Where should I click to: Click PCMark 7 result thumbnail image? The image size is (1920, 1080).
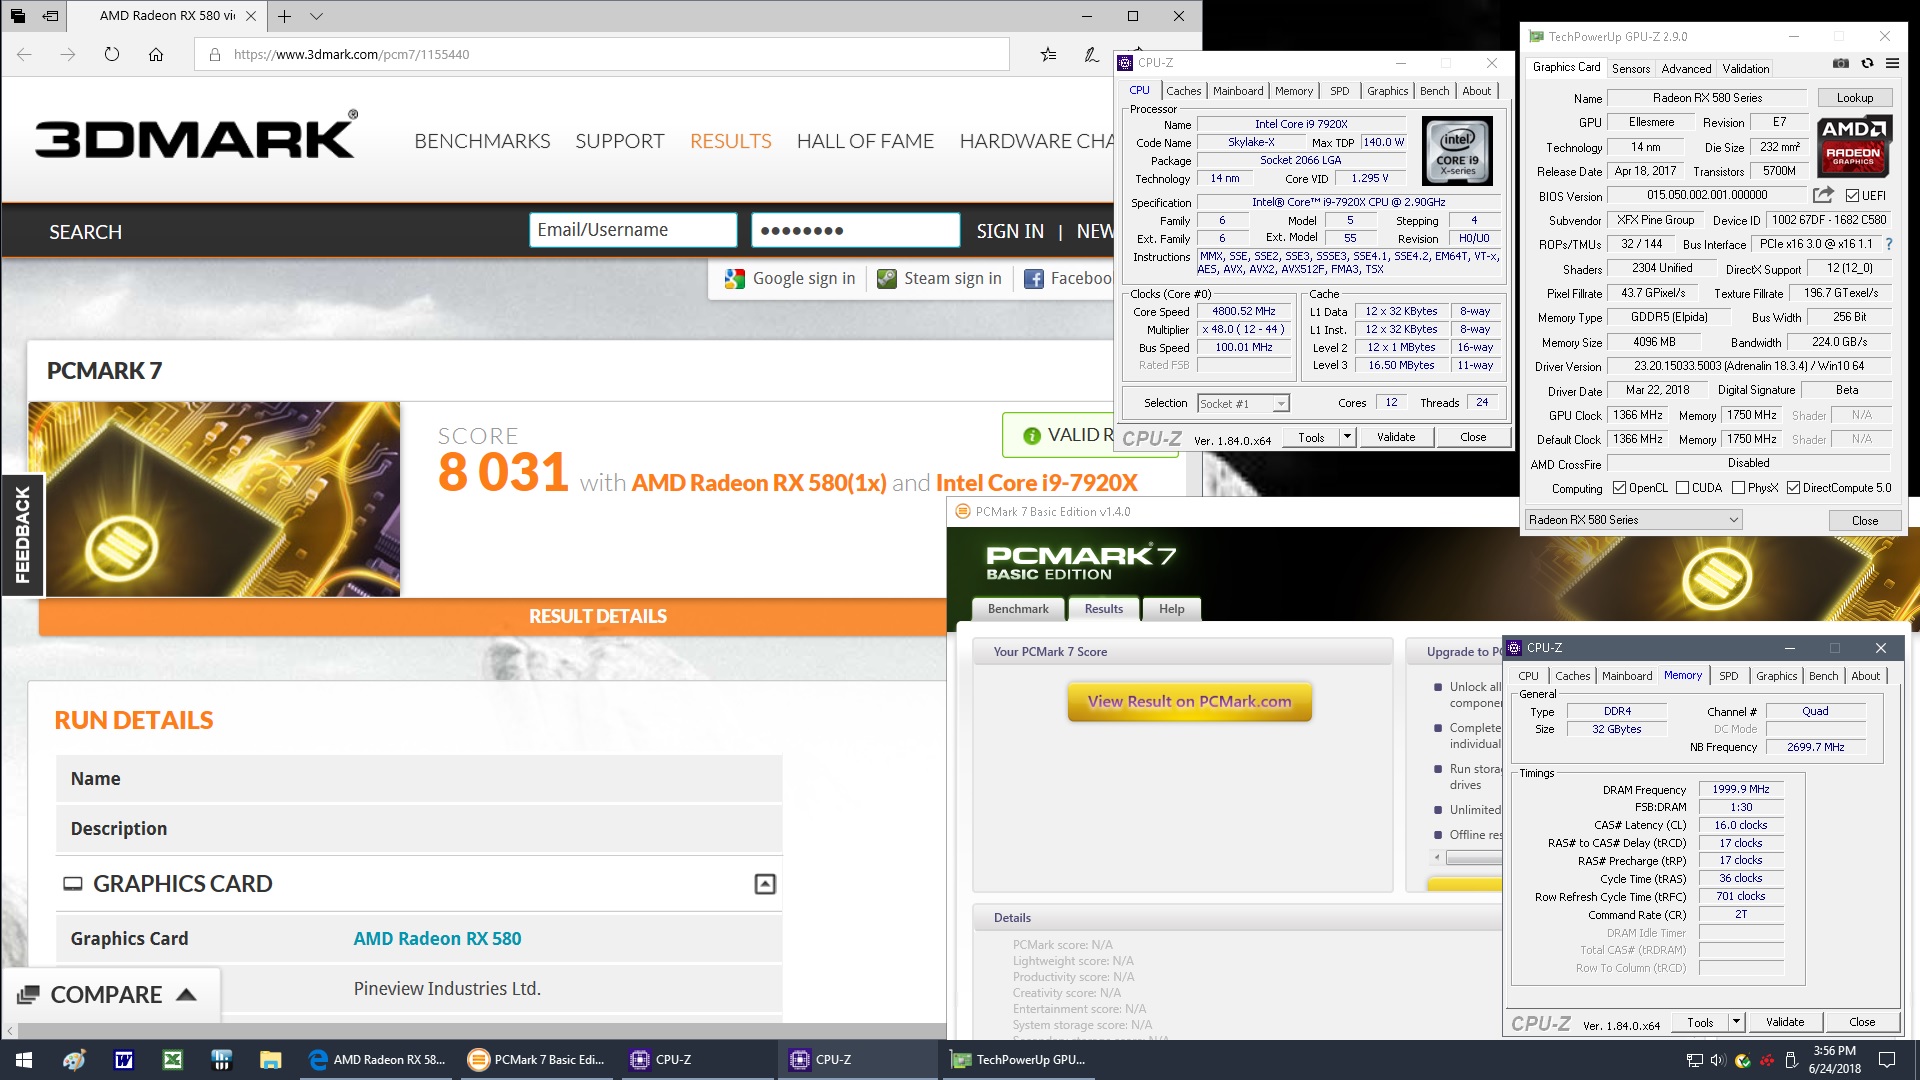pyautogui.click(x=214, y=500)
